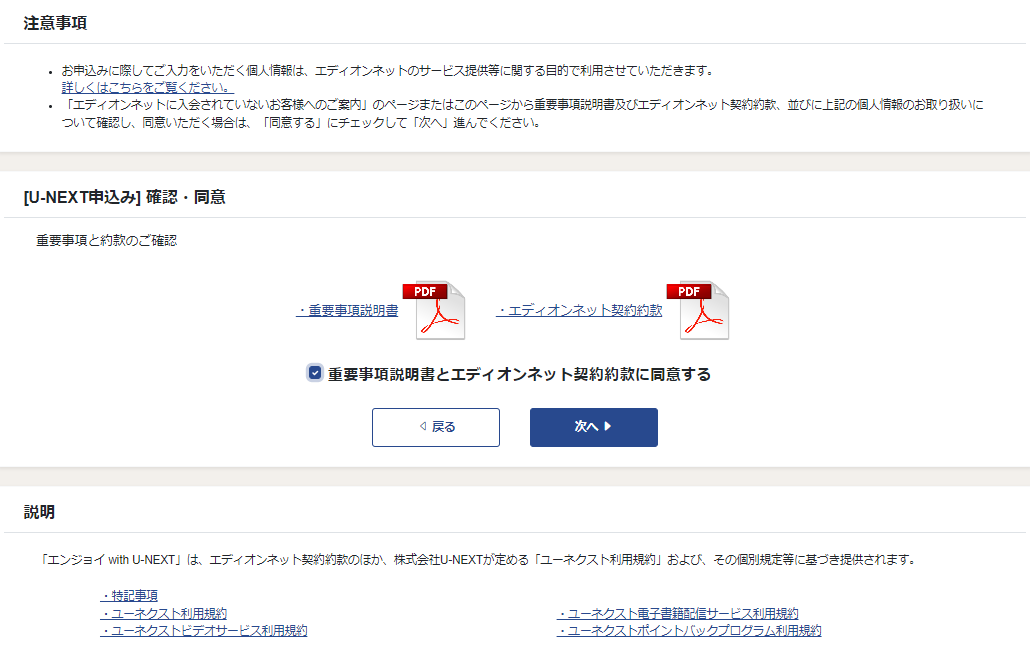Click the 注意事項 section heading
This screenshot has height=657, width=1030.
[x=55, y=23]
